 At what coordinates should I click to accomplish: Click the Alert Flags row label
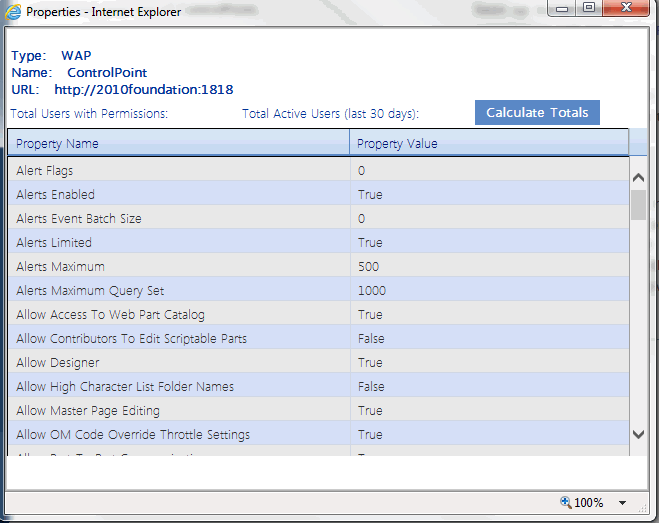45,171
